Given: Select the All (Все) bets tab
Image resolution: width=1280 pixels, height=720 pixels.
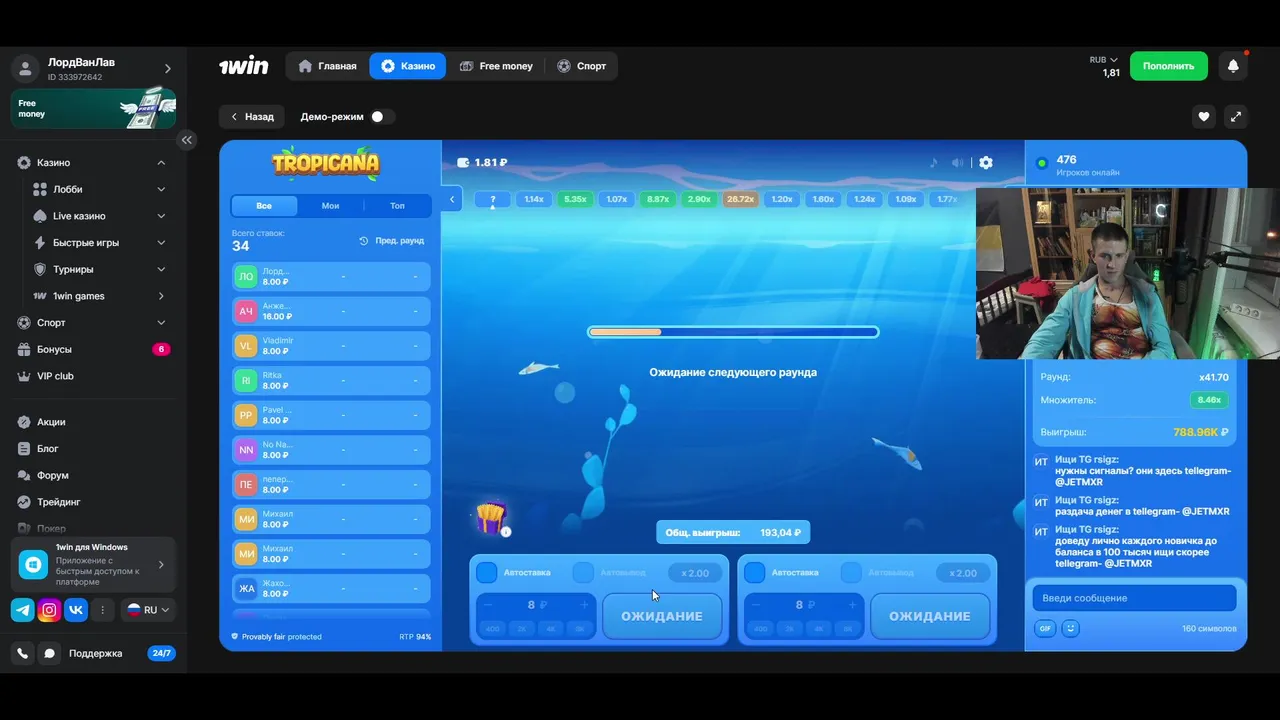Looking at the screenshot, I should (x=264, y=206).
